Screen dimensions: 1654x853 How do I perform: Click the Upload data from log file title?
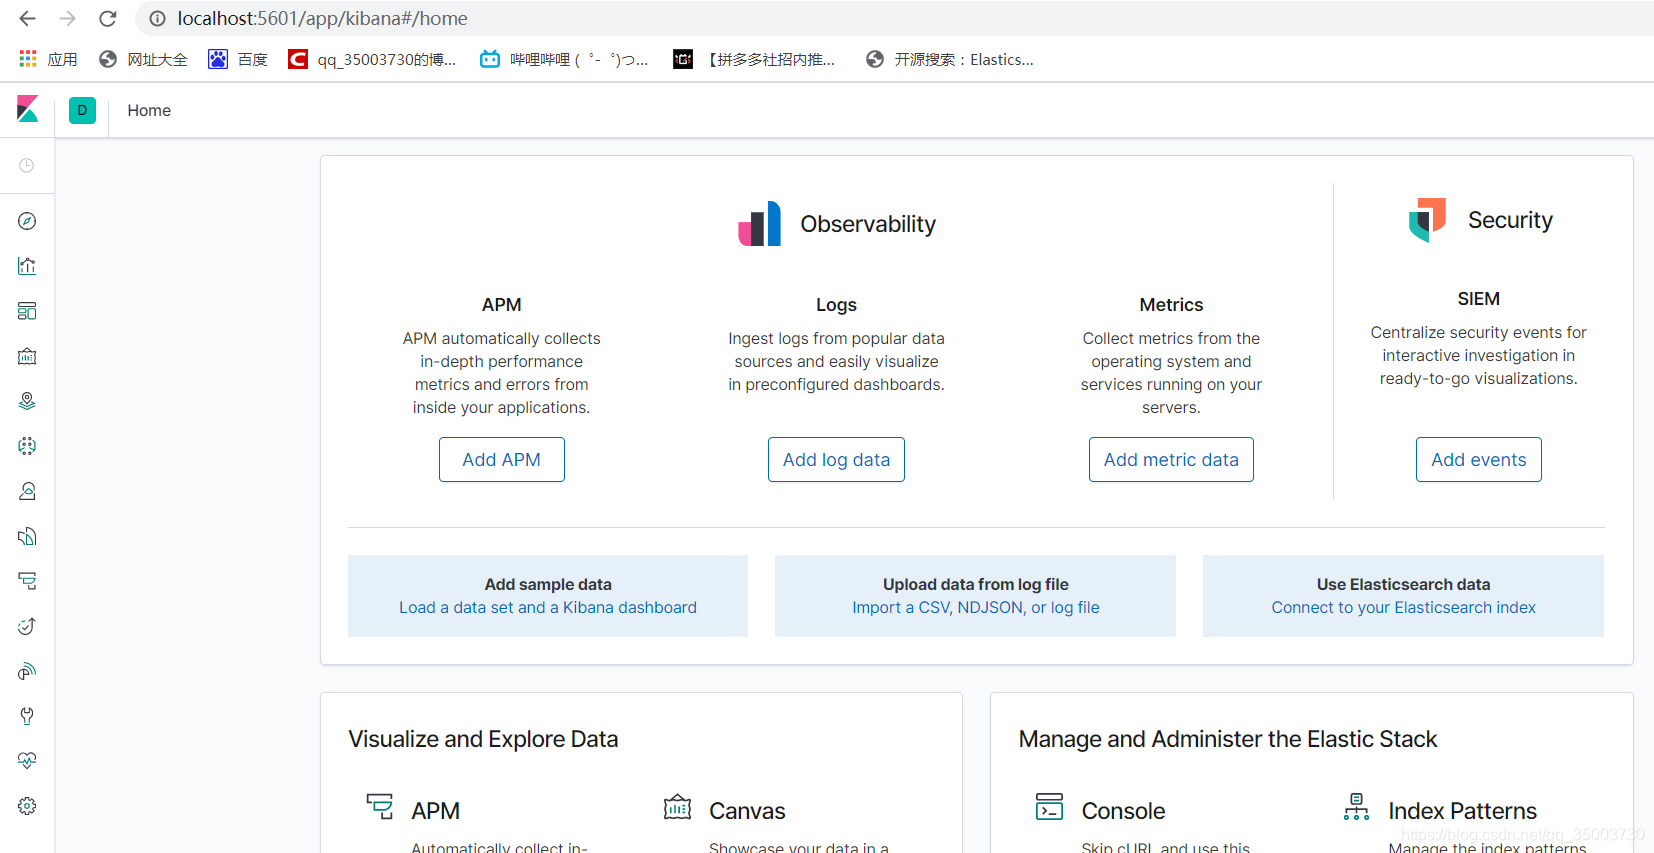pos(976,584)
